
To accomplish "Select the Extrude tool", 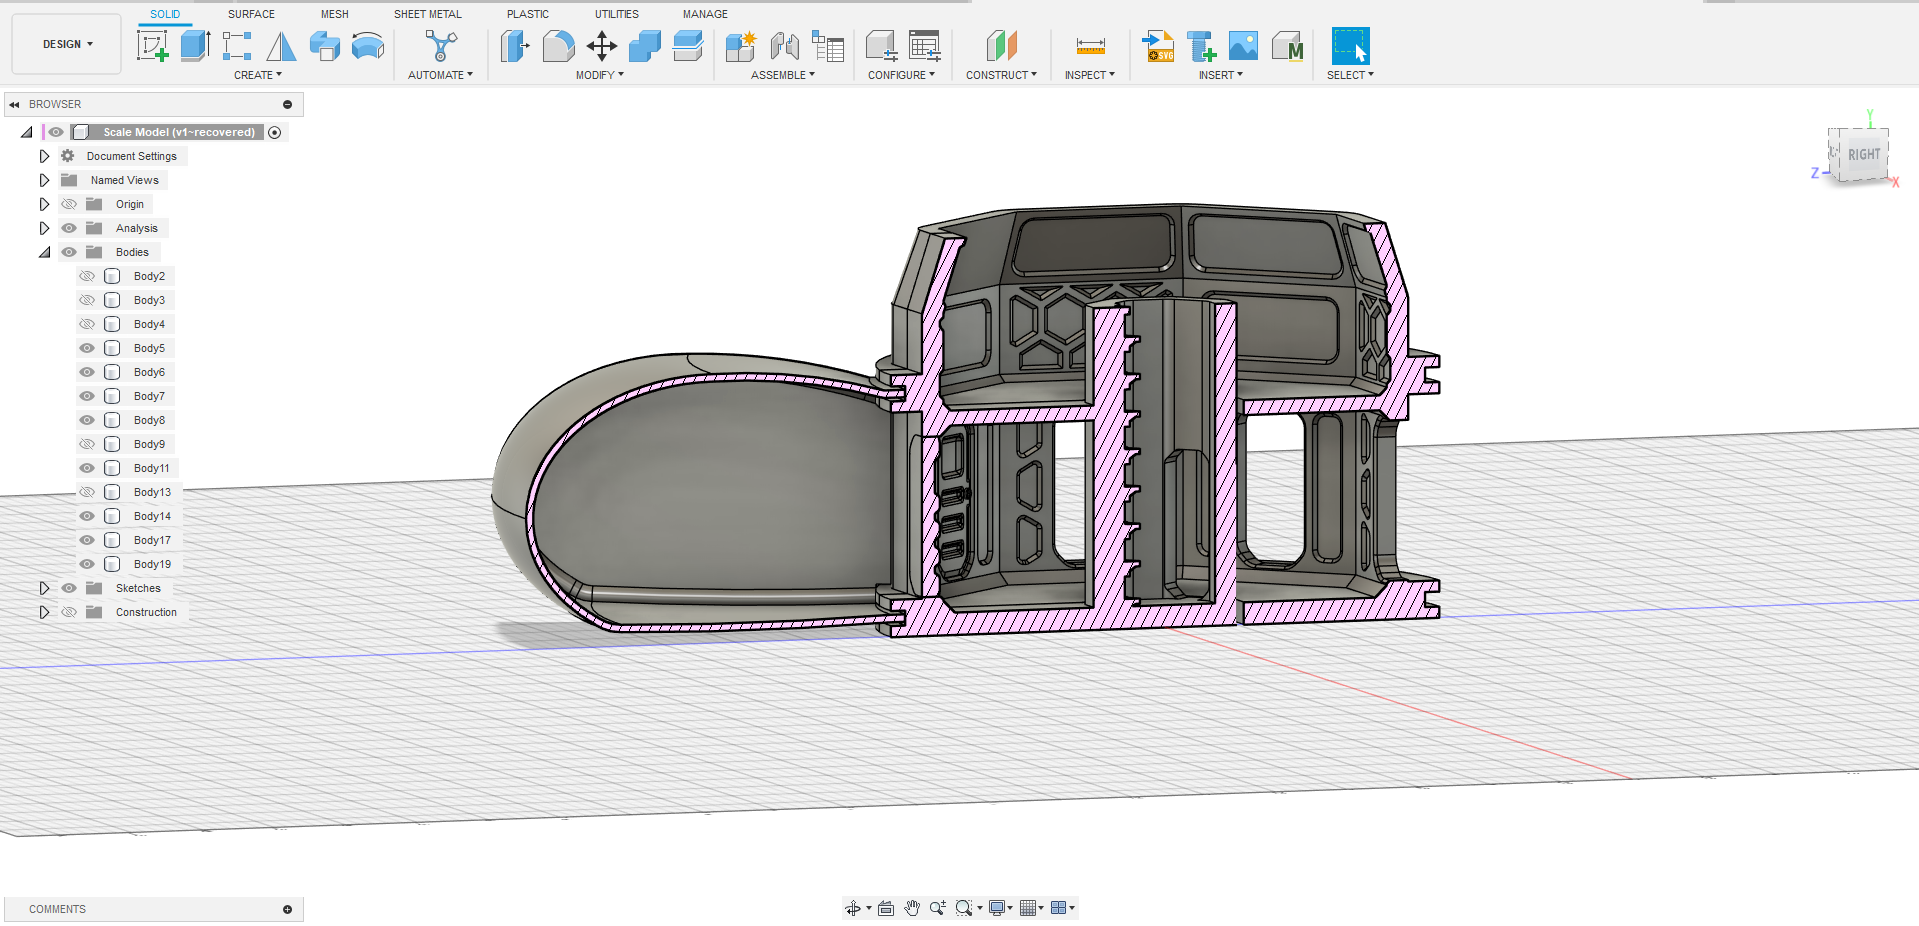I will click(x=195, y=46).
